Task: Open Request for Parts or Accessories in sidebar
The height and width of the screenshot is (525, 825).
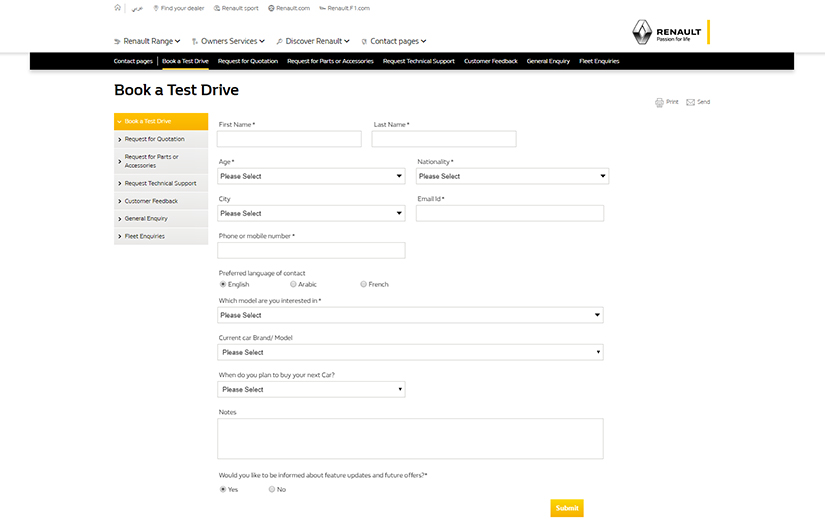Action: [161, 161]
